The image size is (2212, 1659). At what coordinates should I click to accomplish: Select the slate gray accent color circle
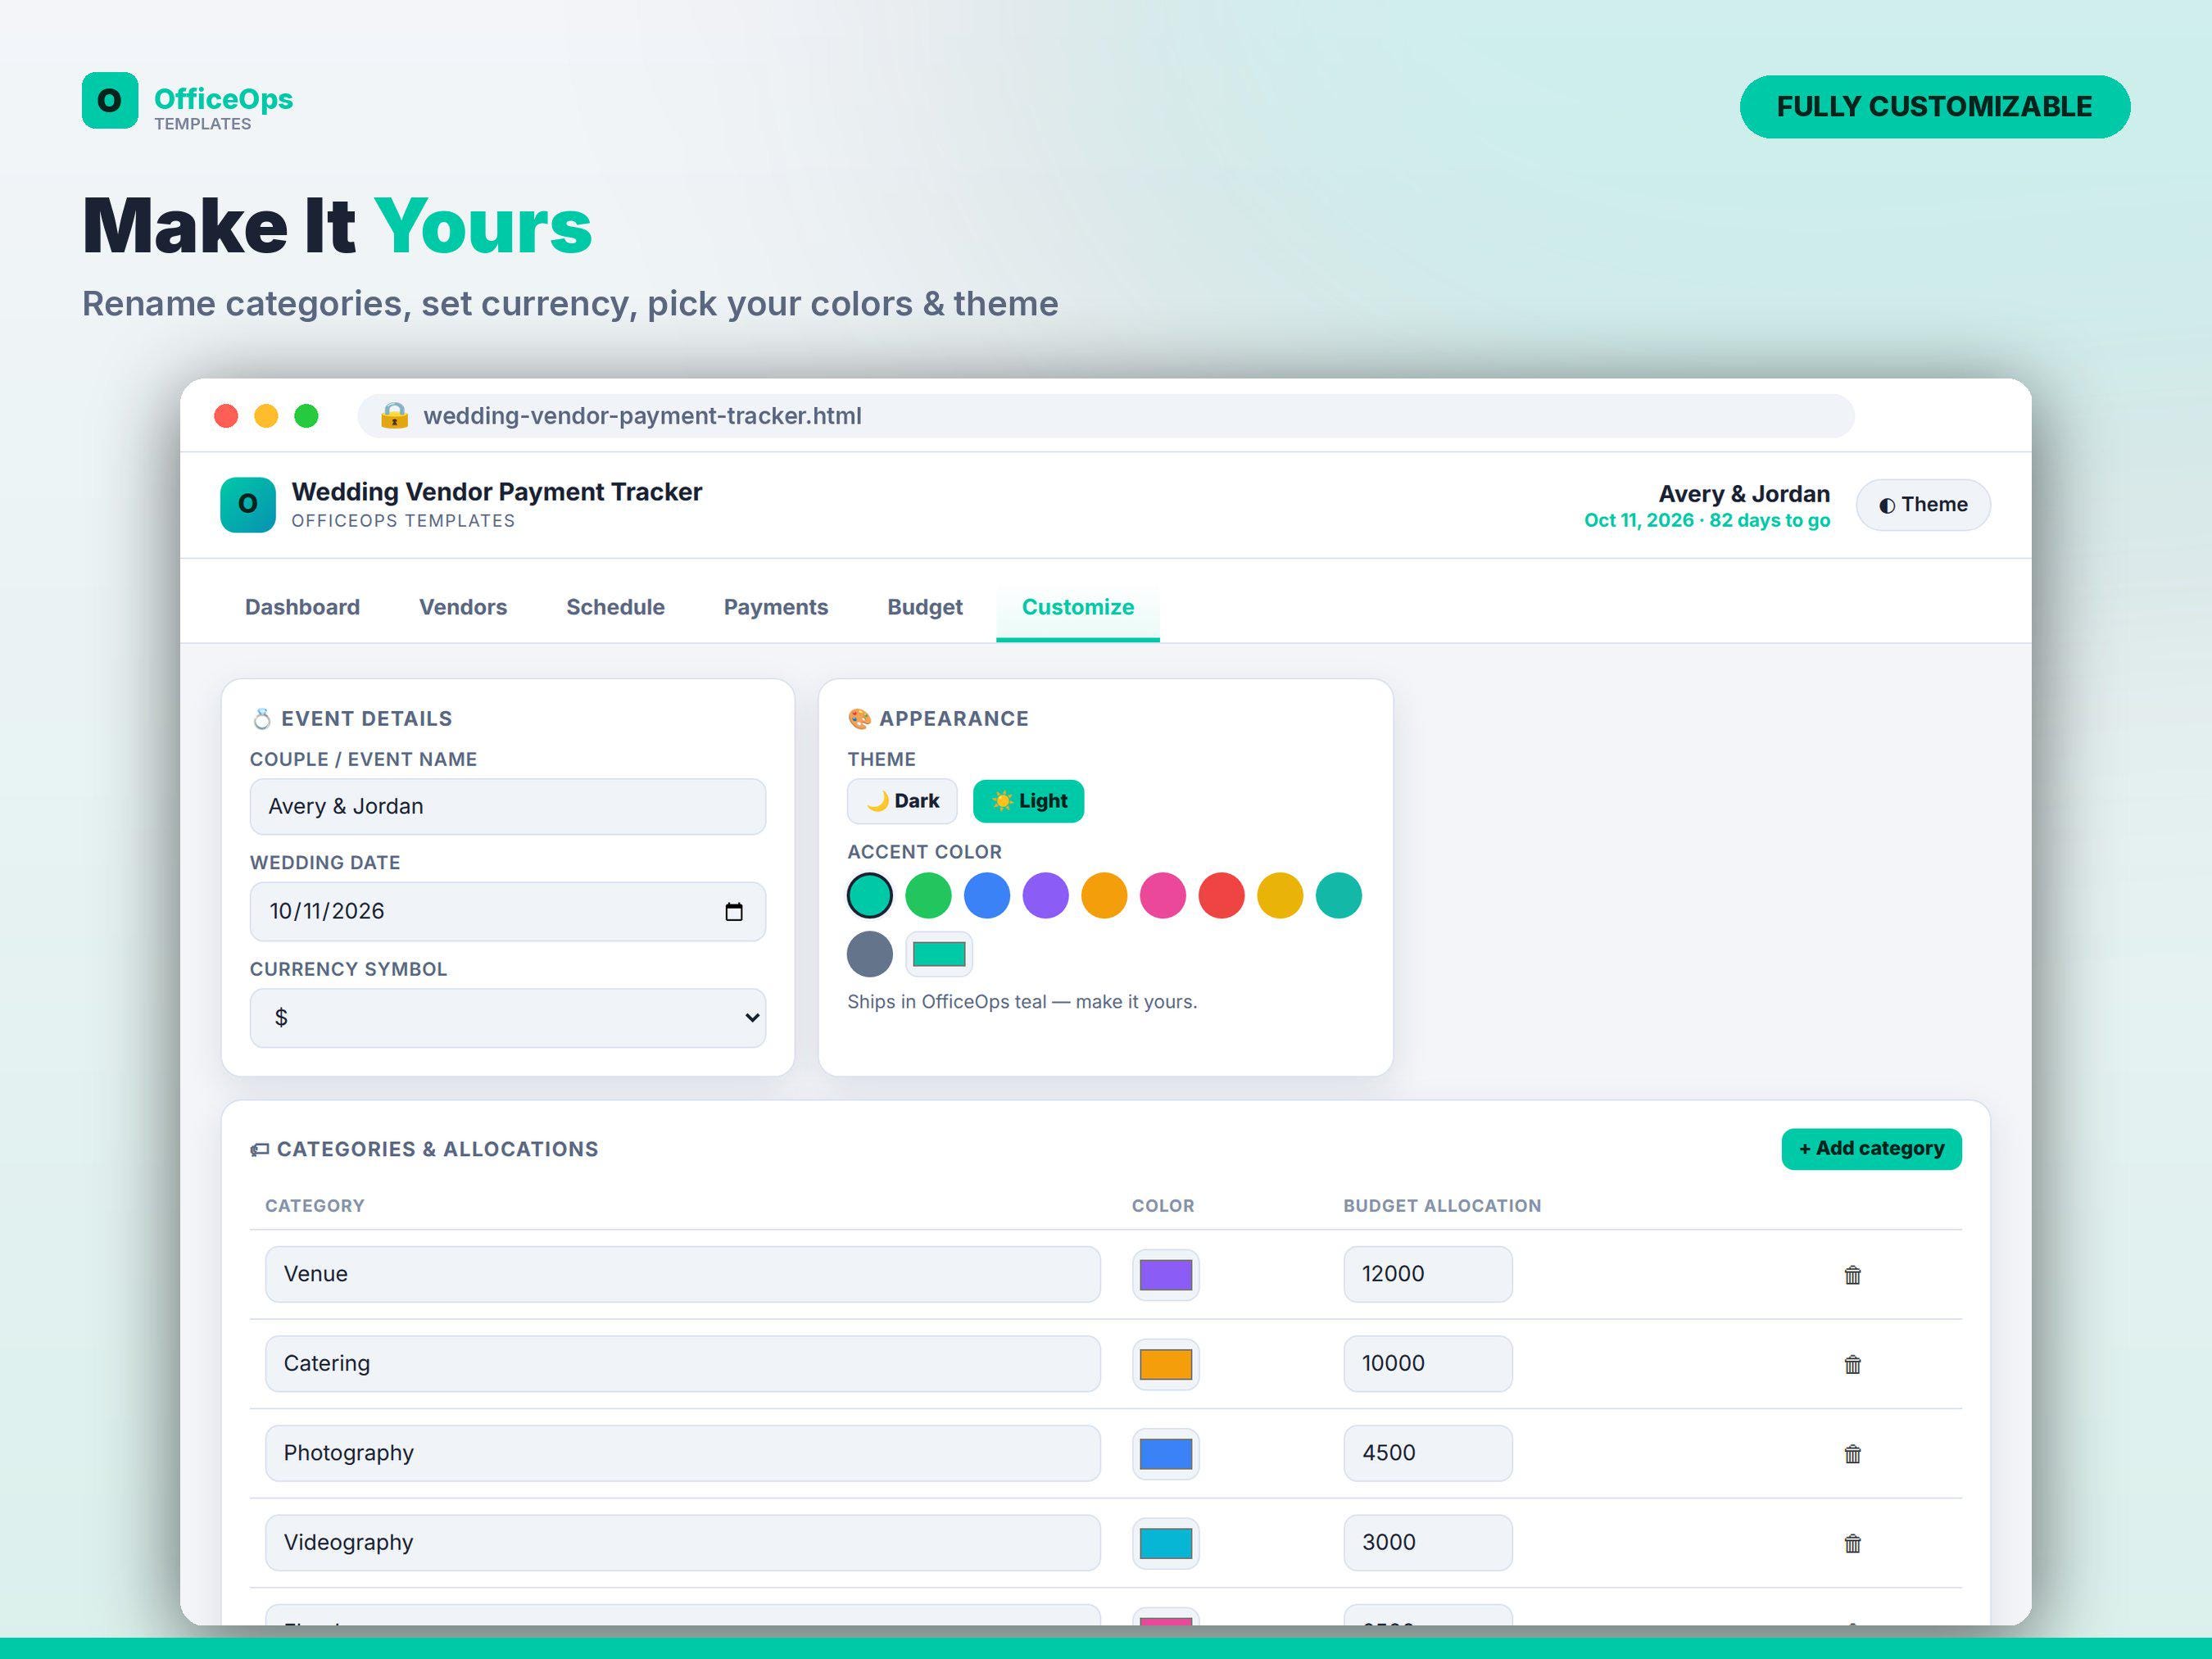(870, 954)
